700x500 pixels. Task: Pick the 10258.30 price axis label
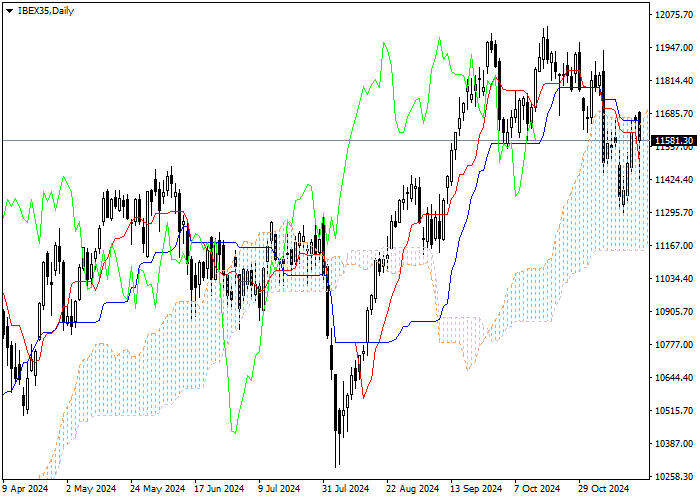[674, 477]
